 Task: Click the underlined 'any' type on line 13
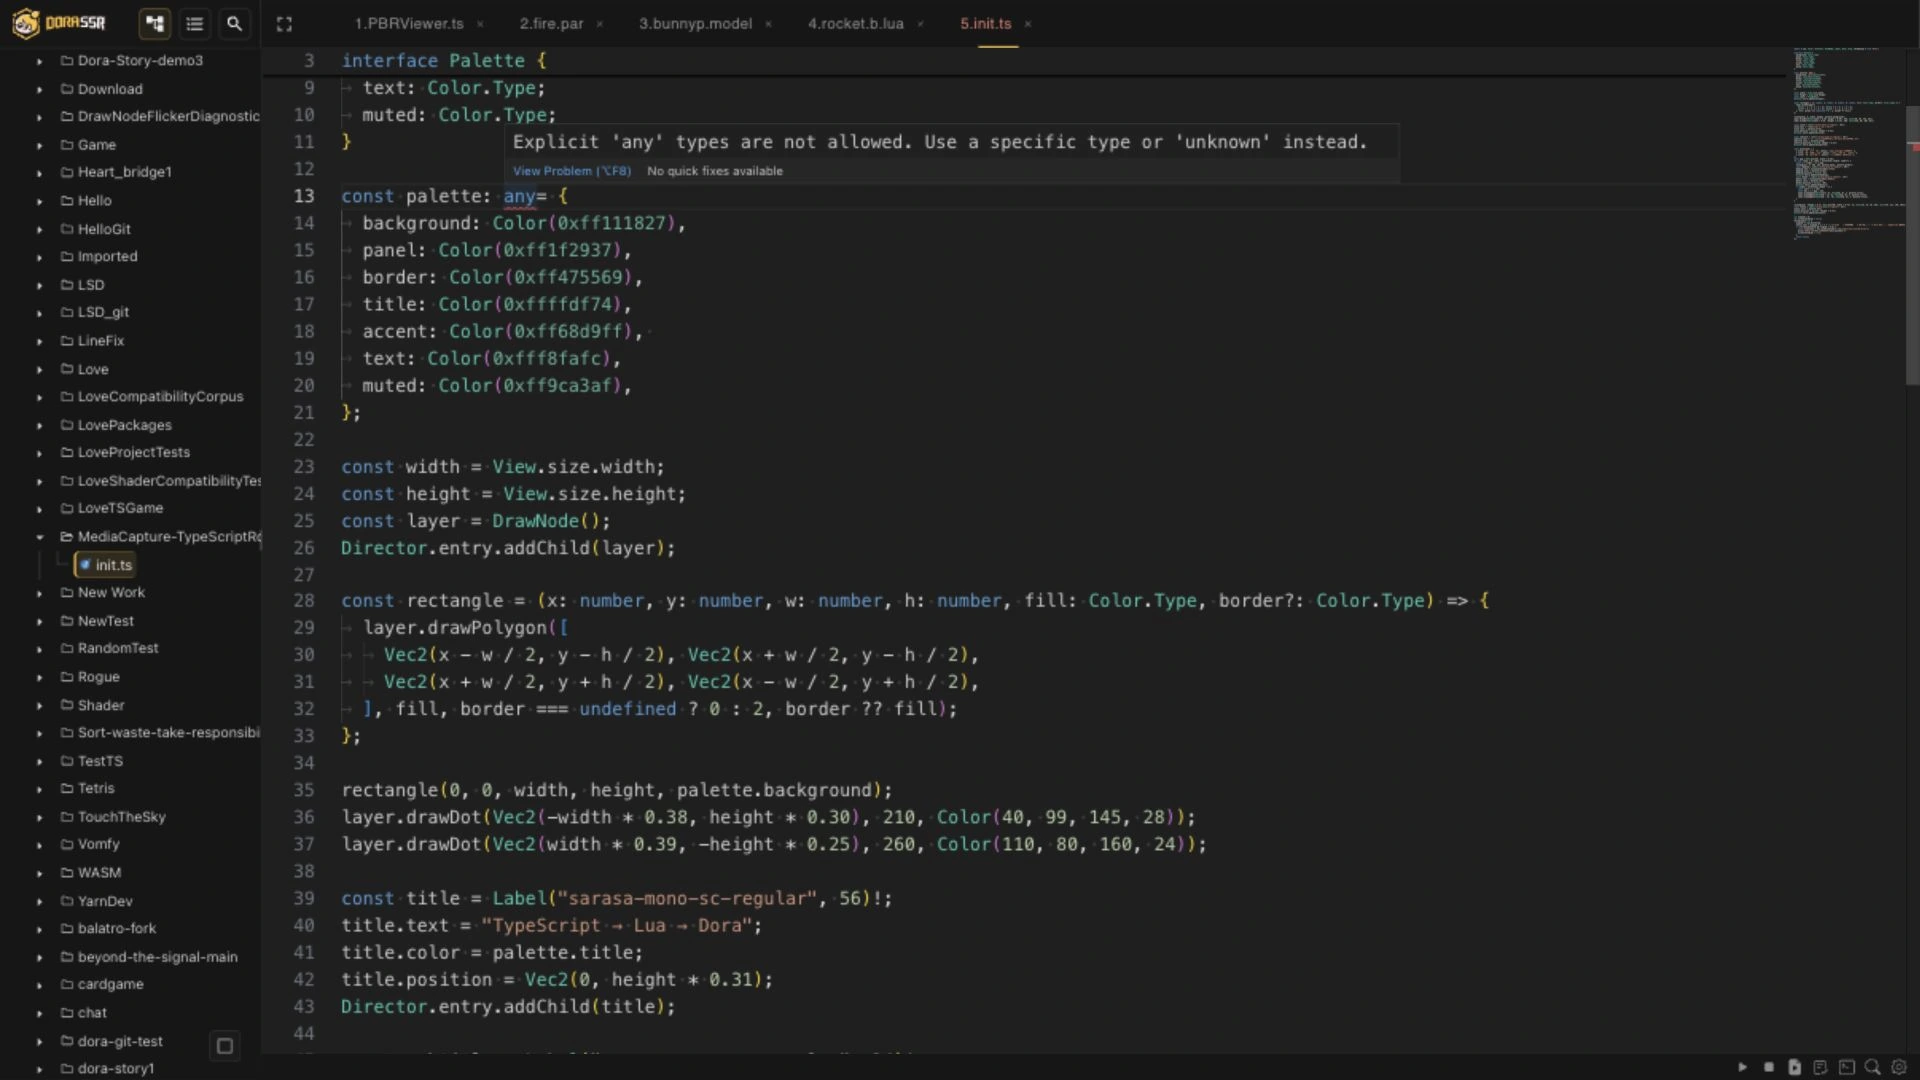pos(519,197)
